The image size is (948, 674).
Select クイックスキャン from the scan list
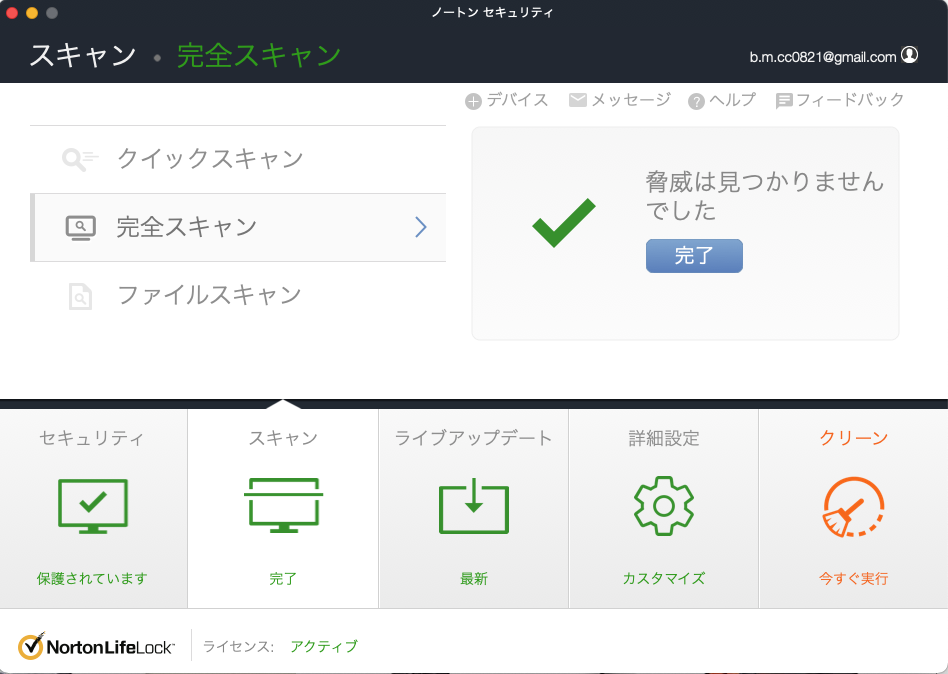click(x=210, y=159)
